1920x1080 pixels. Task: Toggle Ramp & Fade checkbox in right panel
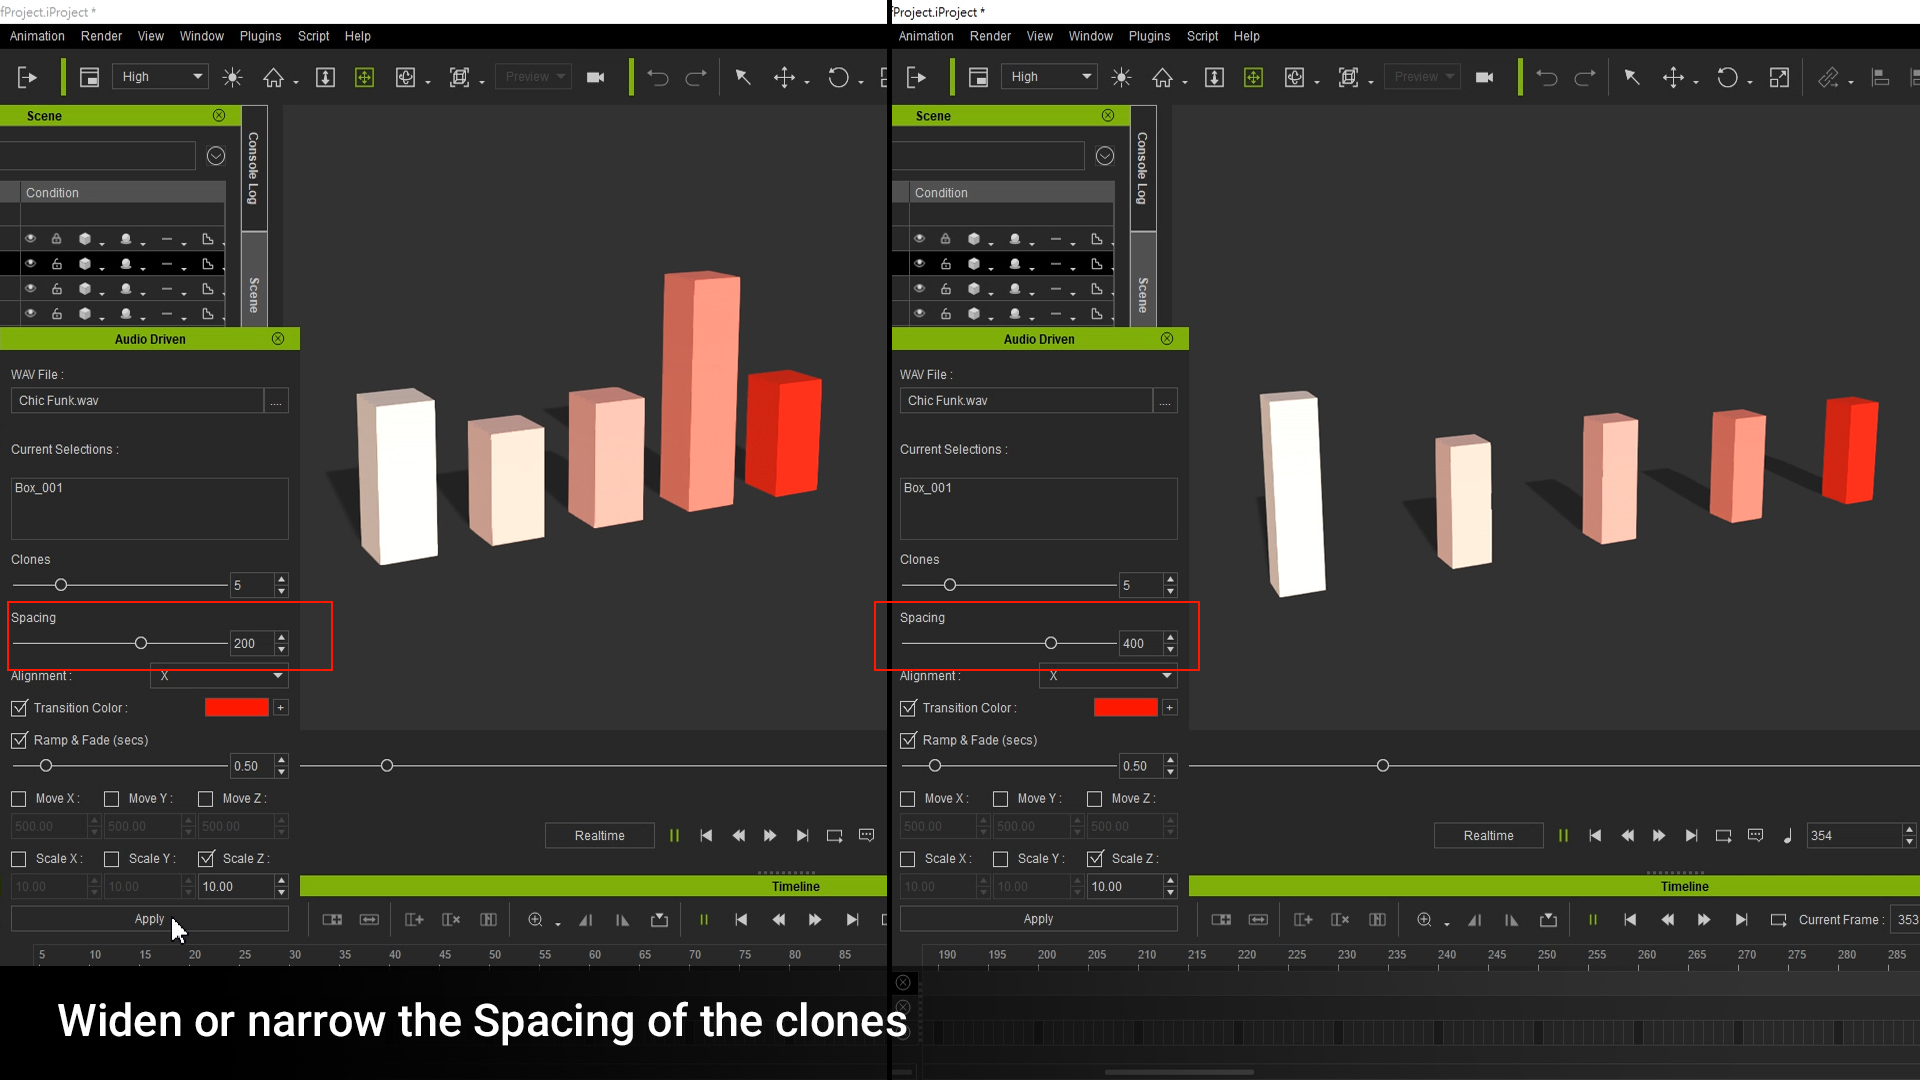[908, 741]
